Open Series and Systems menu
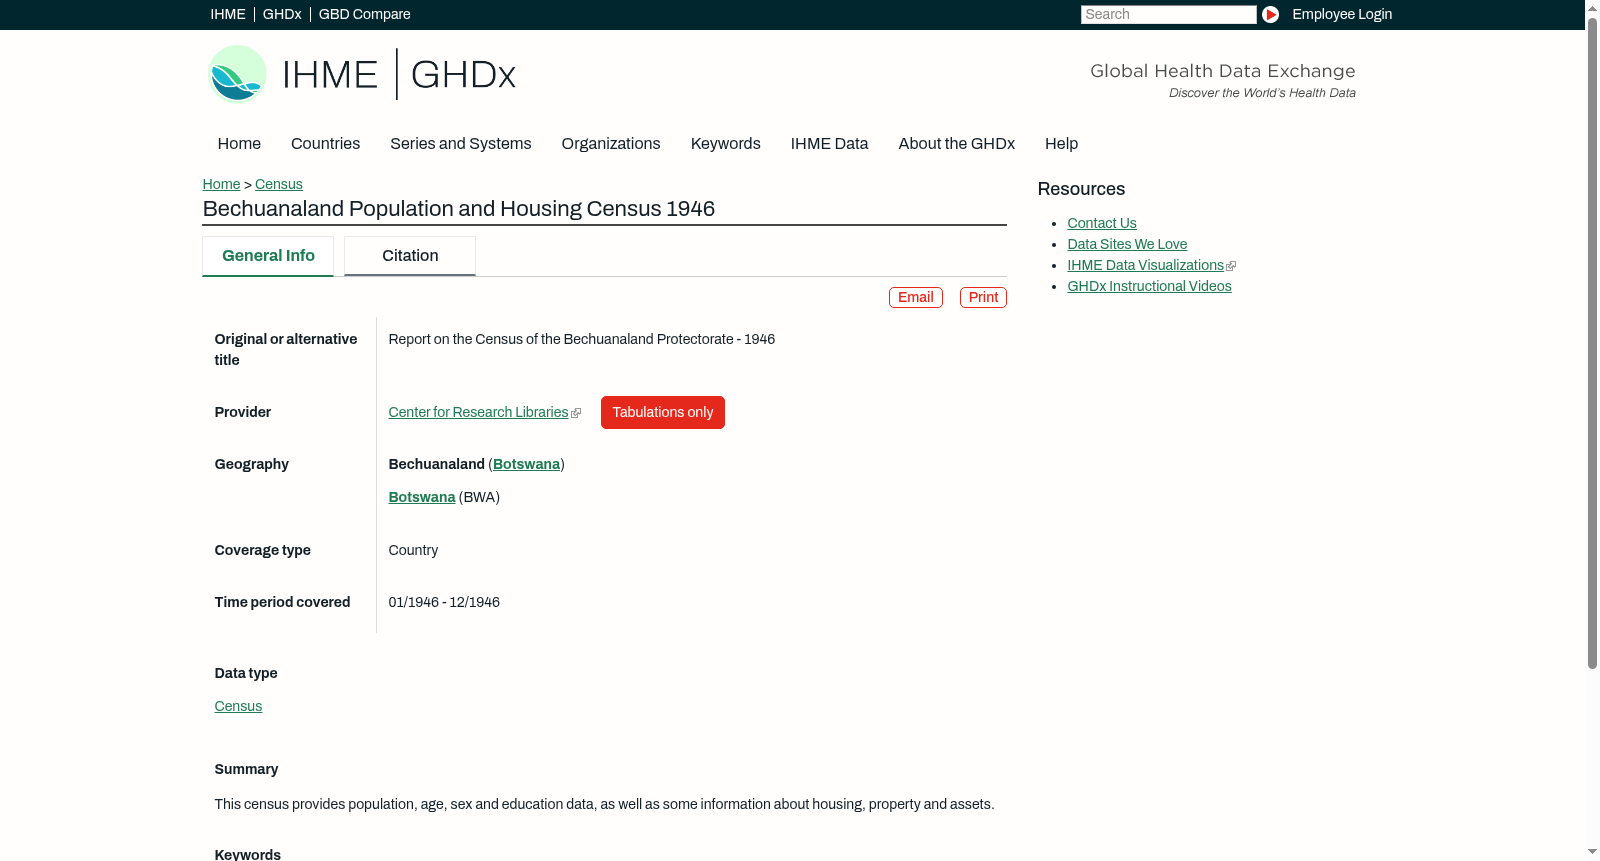Screen dimensions: 1600x861 click(461, 144)
